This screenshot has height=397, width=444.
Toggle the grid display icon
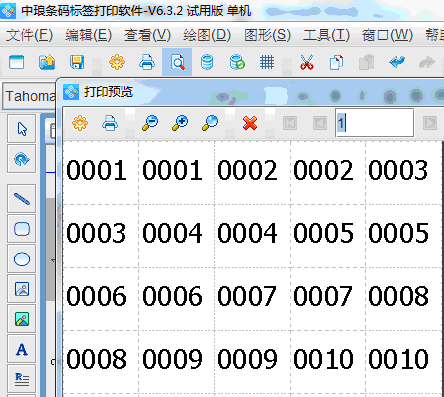(267, 62)
